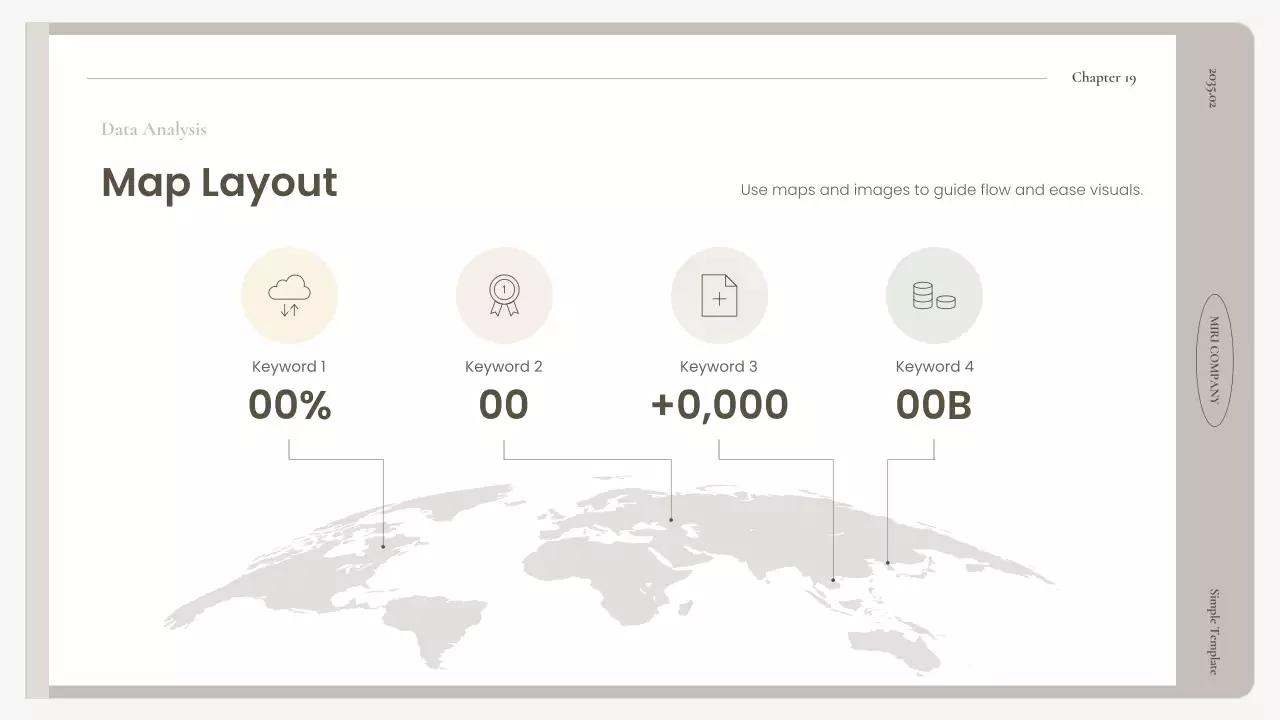Click the Keyword 1 label

point(289,367)
